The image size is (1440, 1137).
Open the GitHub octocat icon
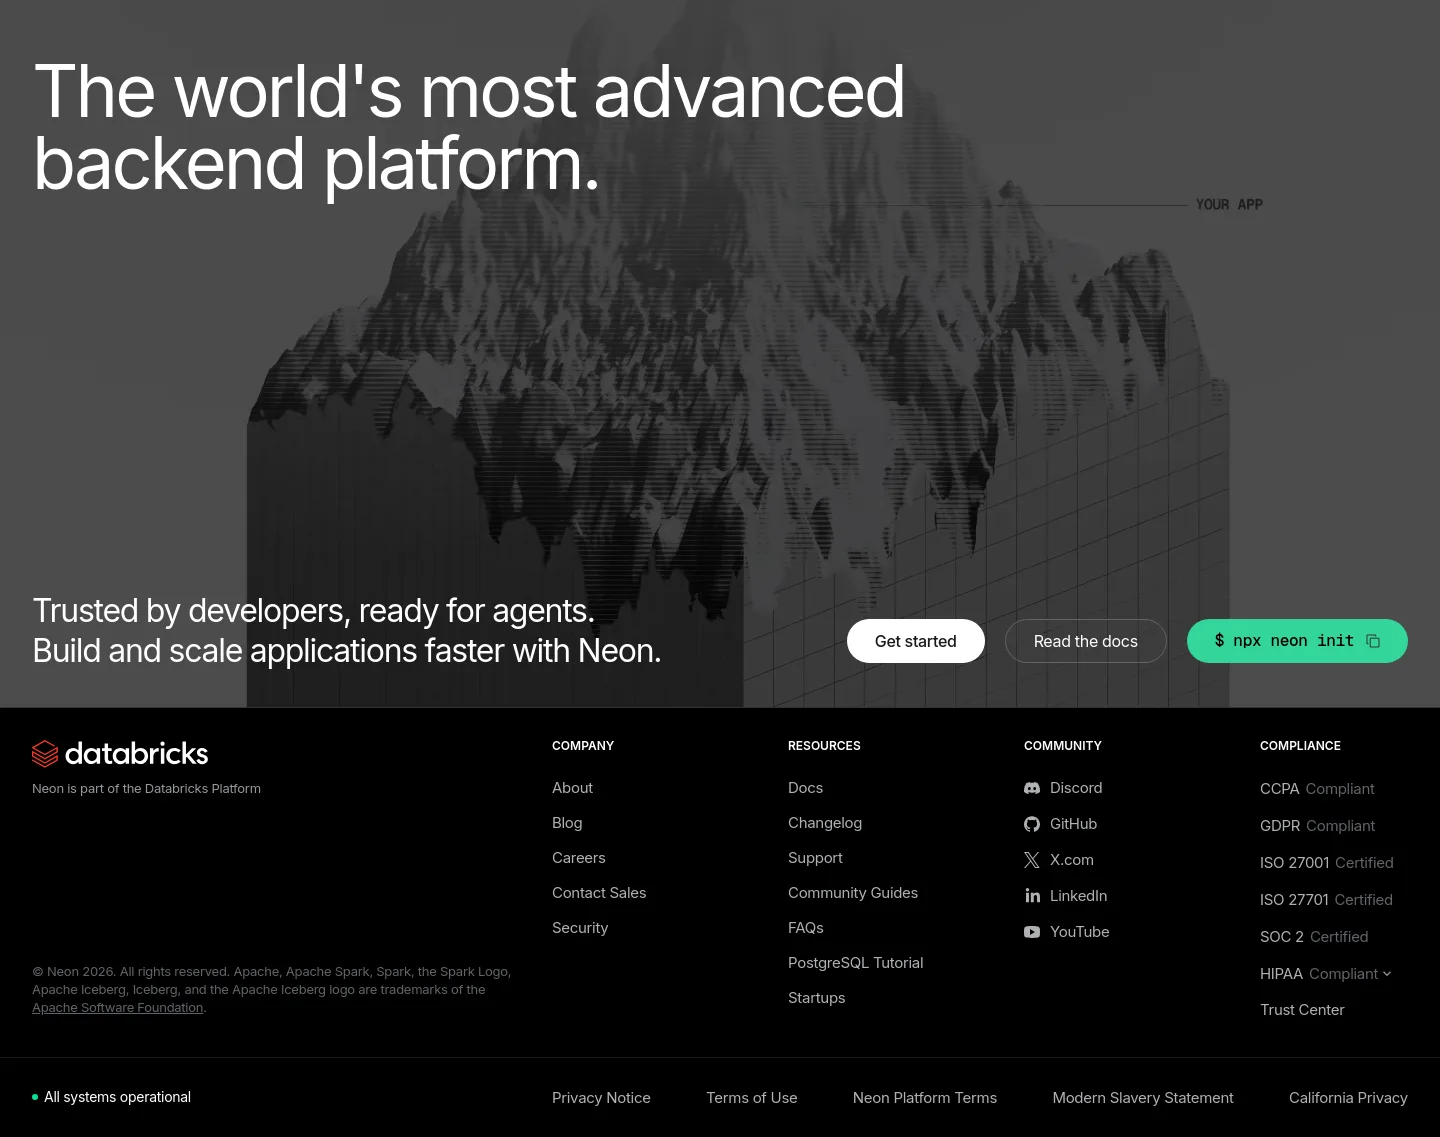pos(1032,824)
